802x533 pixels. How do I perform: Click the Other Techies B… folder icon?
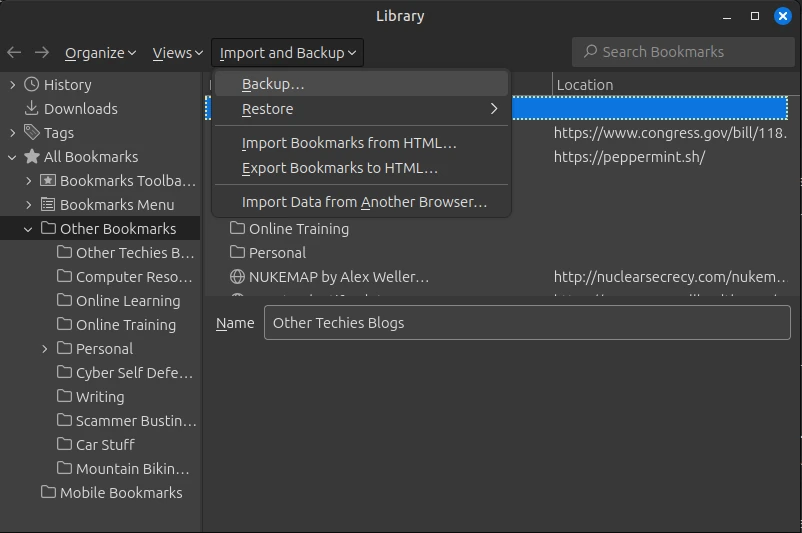coord(64,252)
